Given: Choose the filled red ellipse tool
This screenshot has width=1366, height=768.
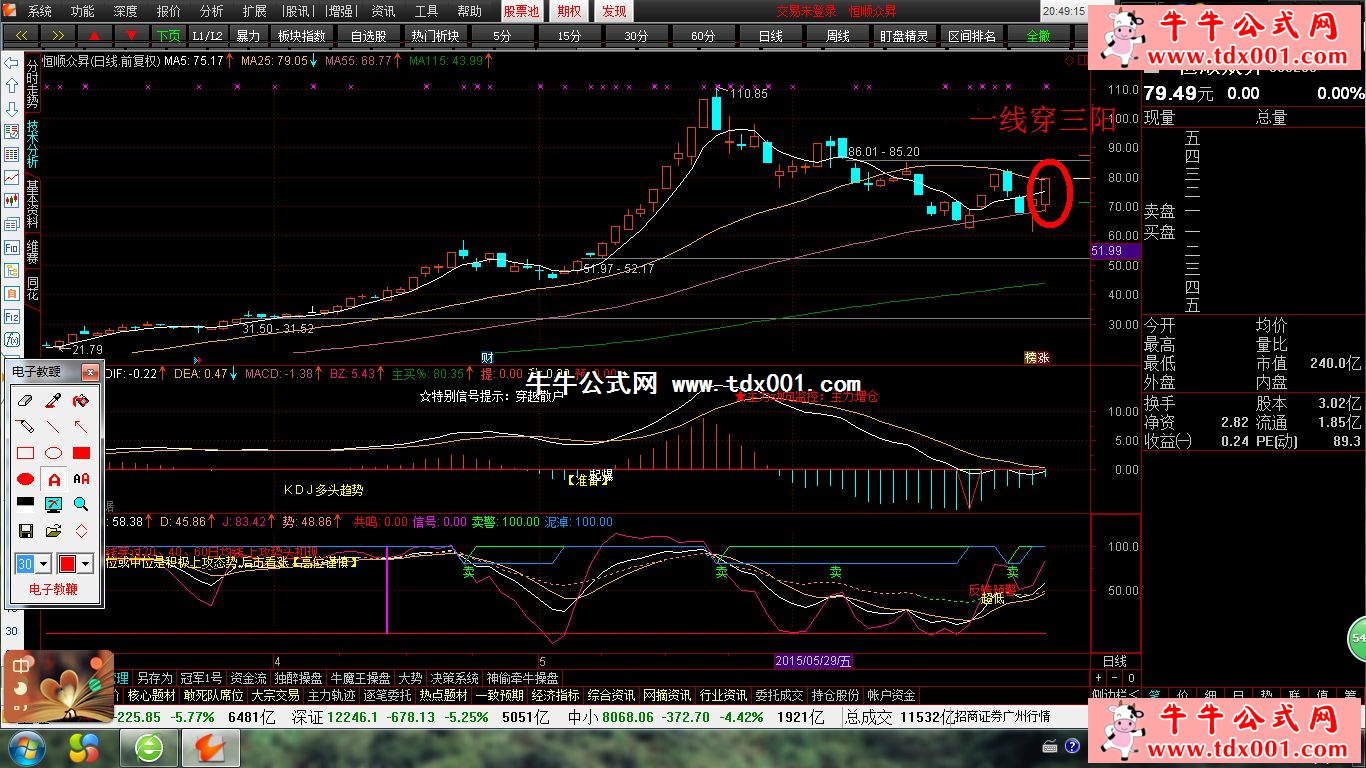Looking at the screenshot, I should (x=26, y=479).
